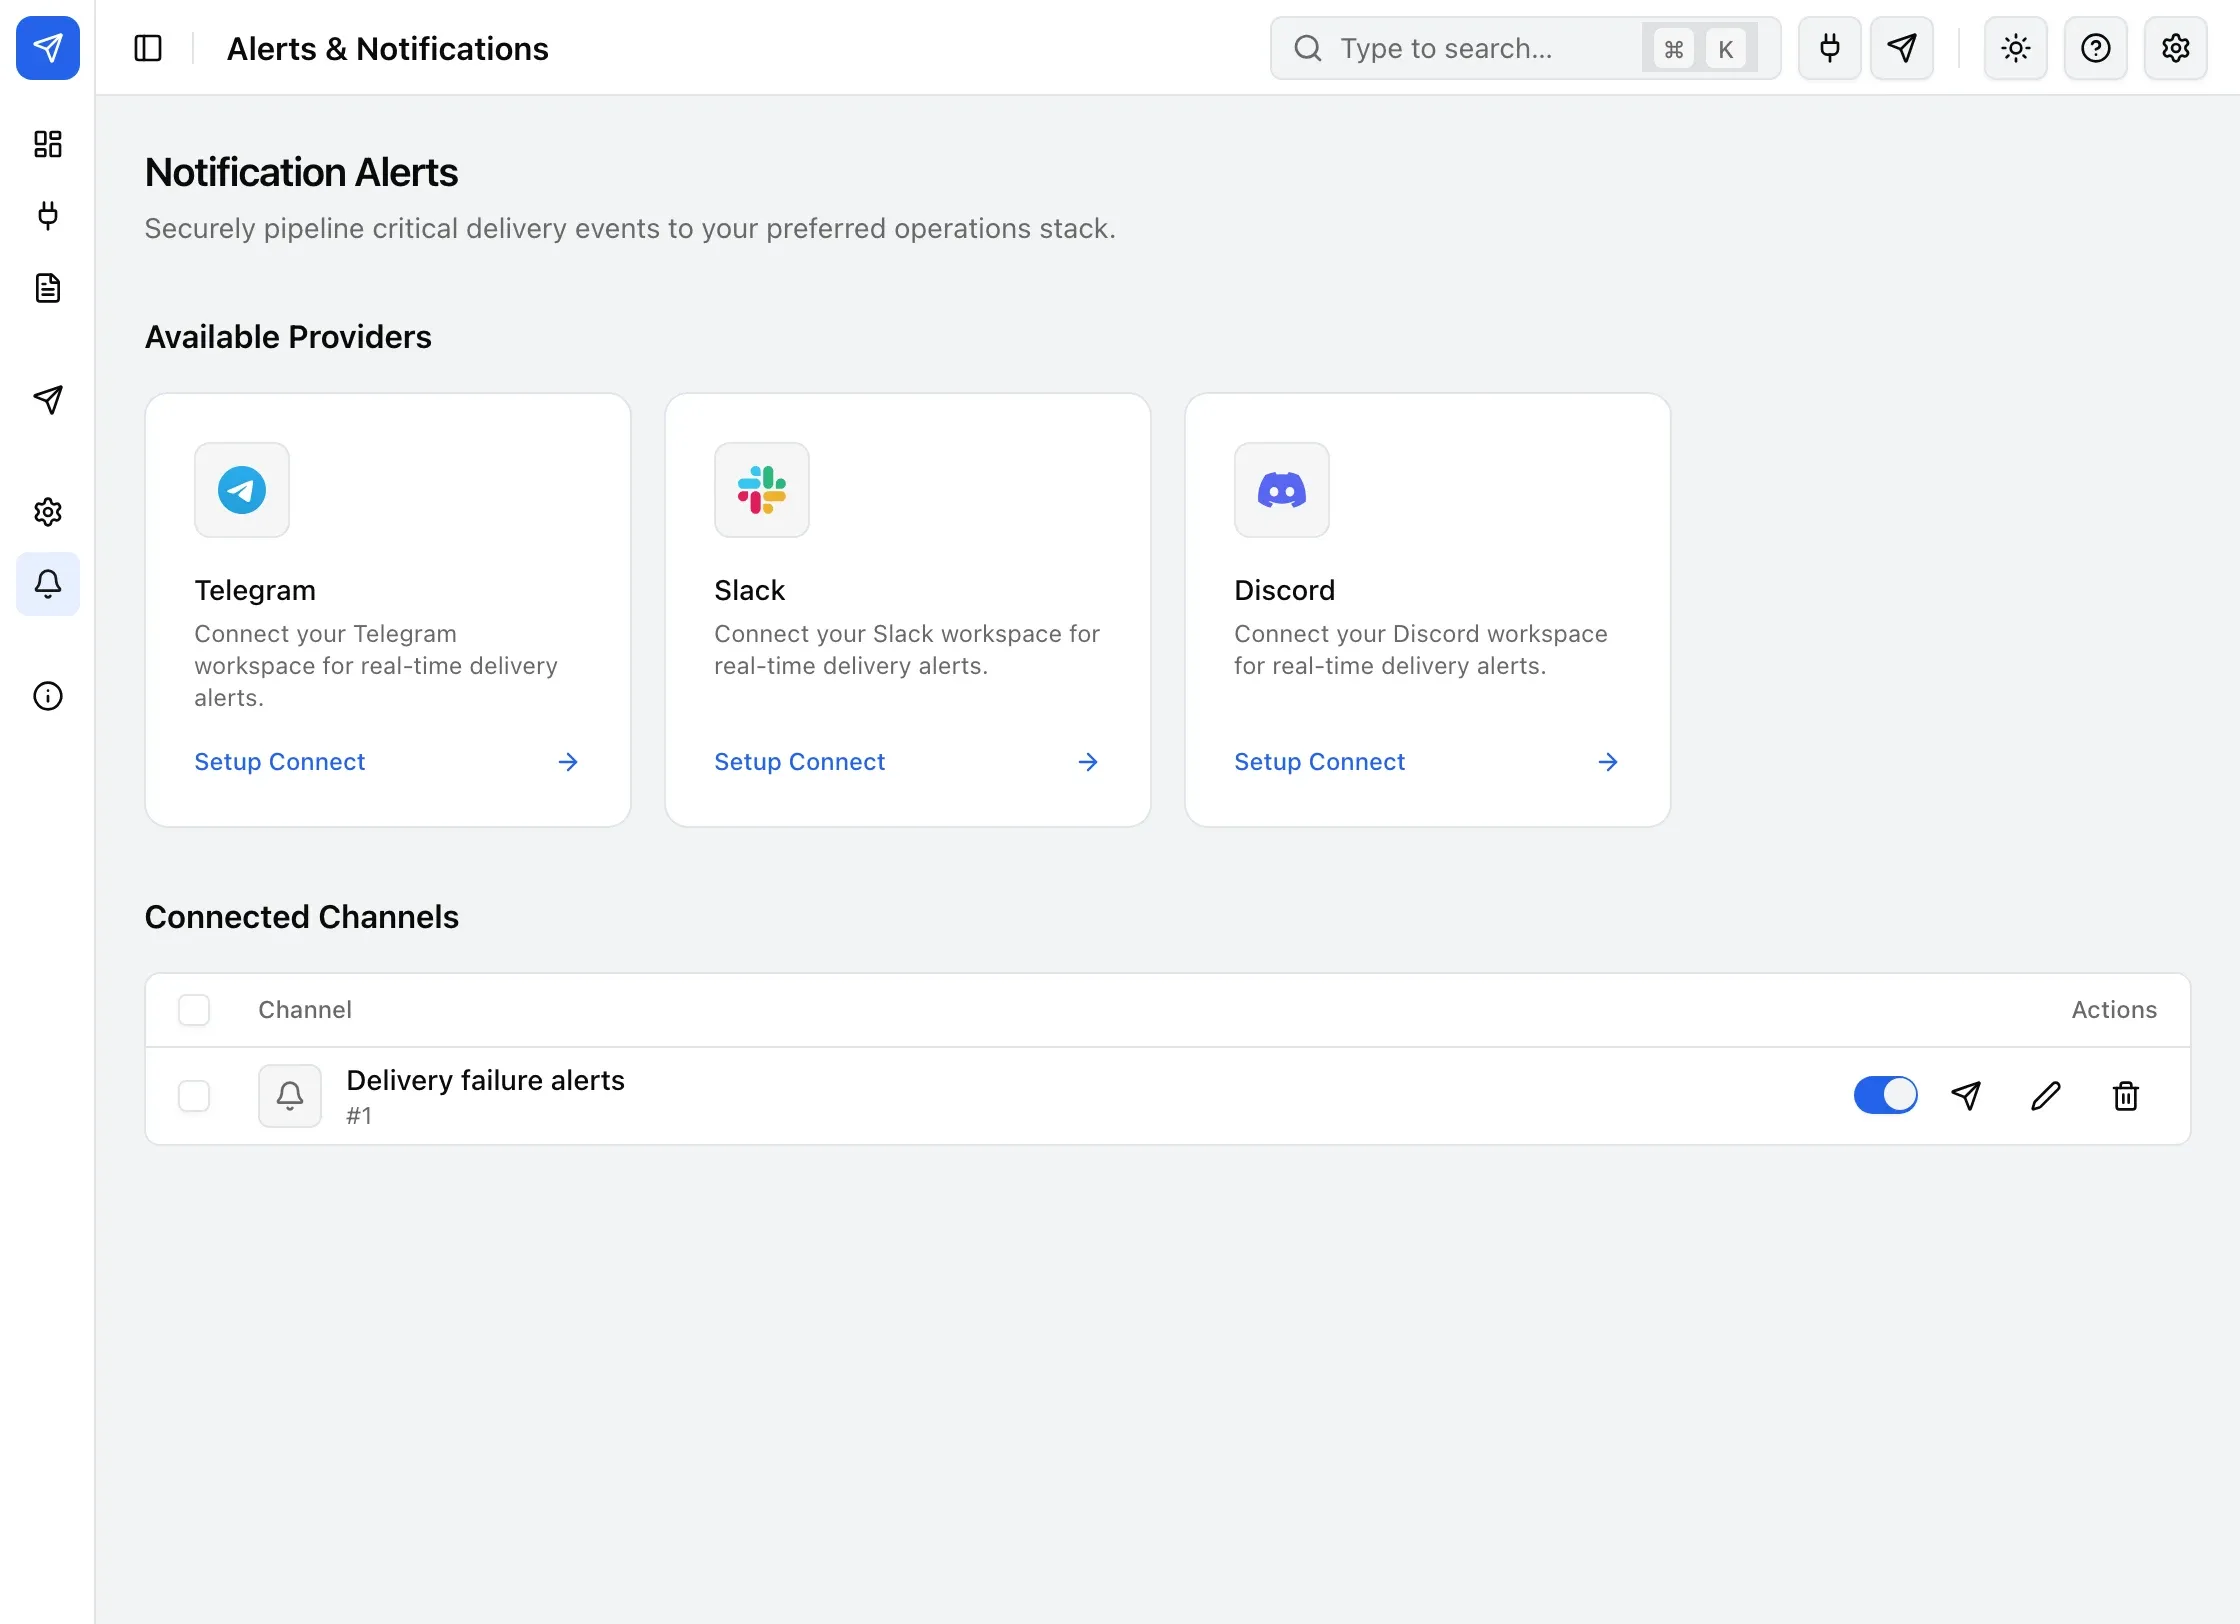Image resolution: width=2240 pixels, height=1624 pixels.
Task: Click the Telegram logo icon
Action: (242, 490)
